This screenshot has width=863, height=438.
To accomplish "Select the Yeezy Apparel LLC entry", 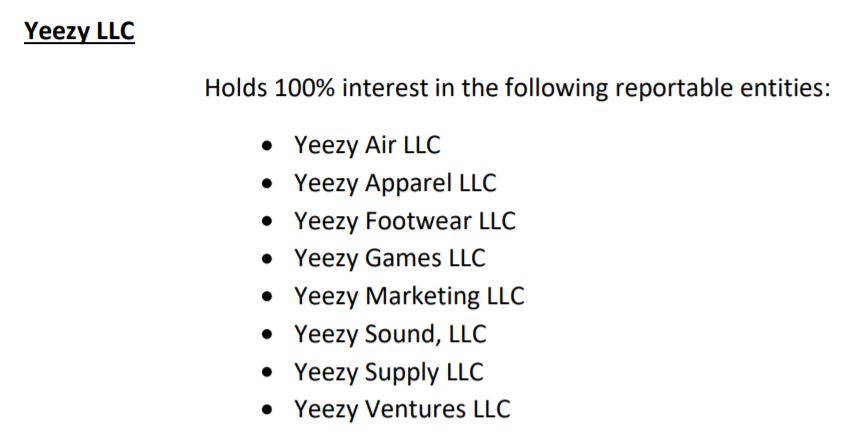I will [x=395, y=183].
